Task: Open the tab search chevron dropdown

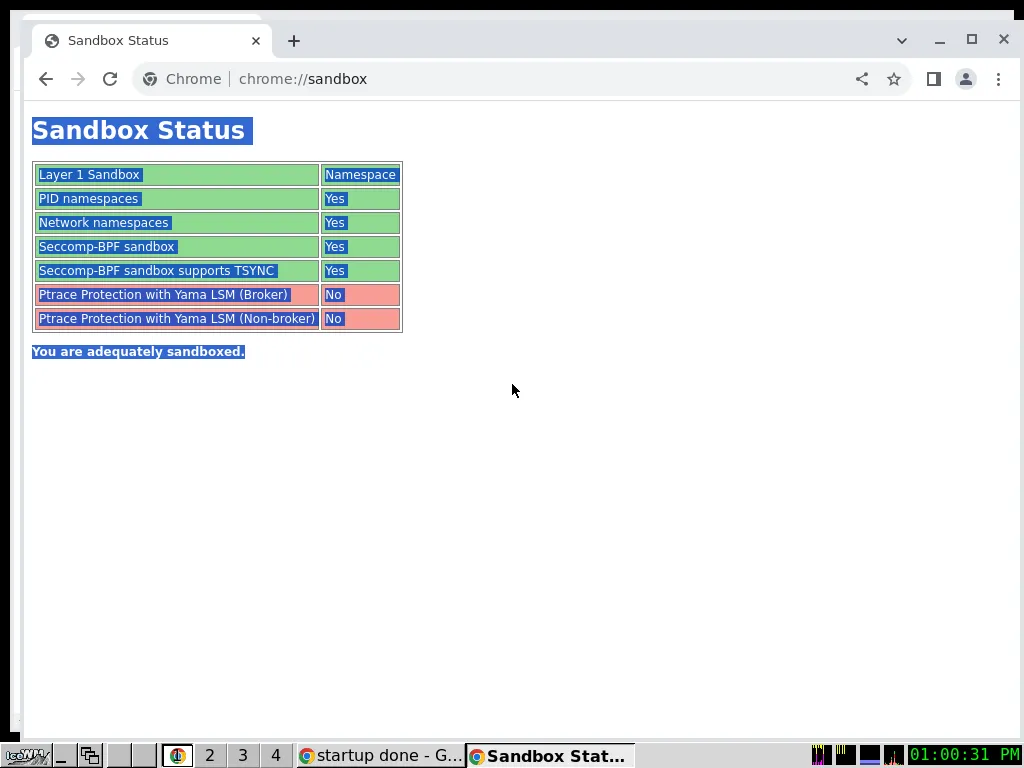Action: tap(902, 40)
